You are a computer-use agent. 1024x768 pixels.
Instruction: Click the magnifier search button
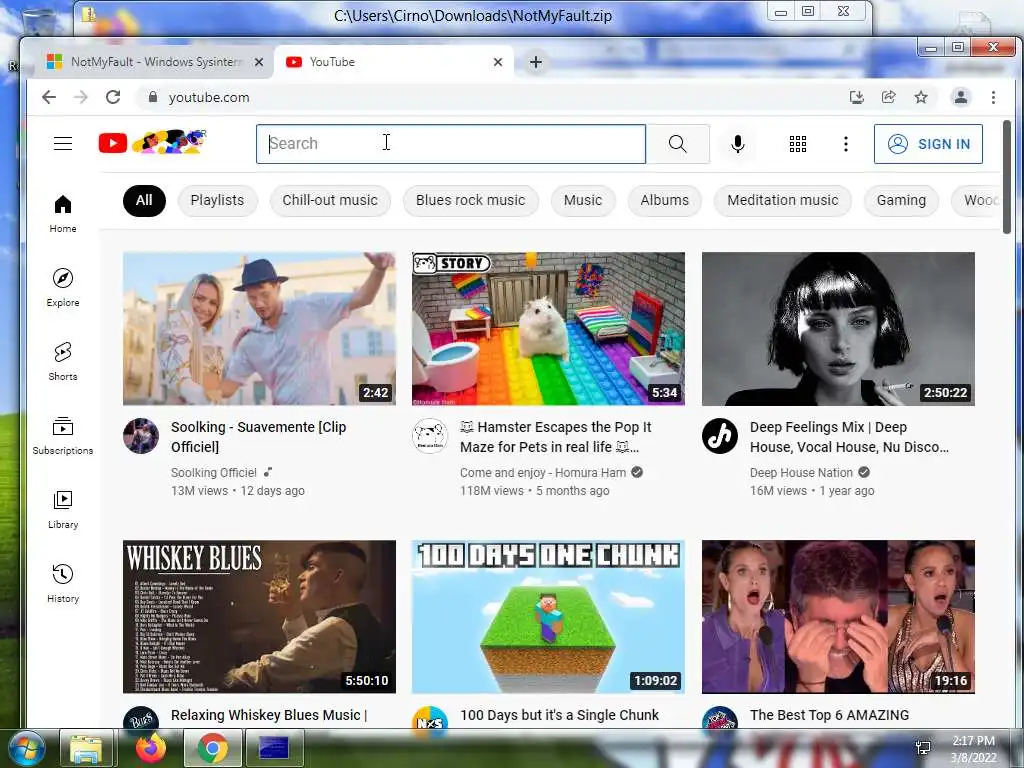[678, 144]
